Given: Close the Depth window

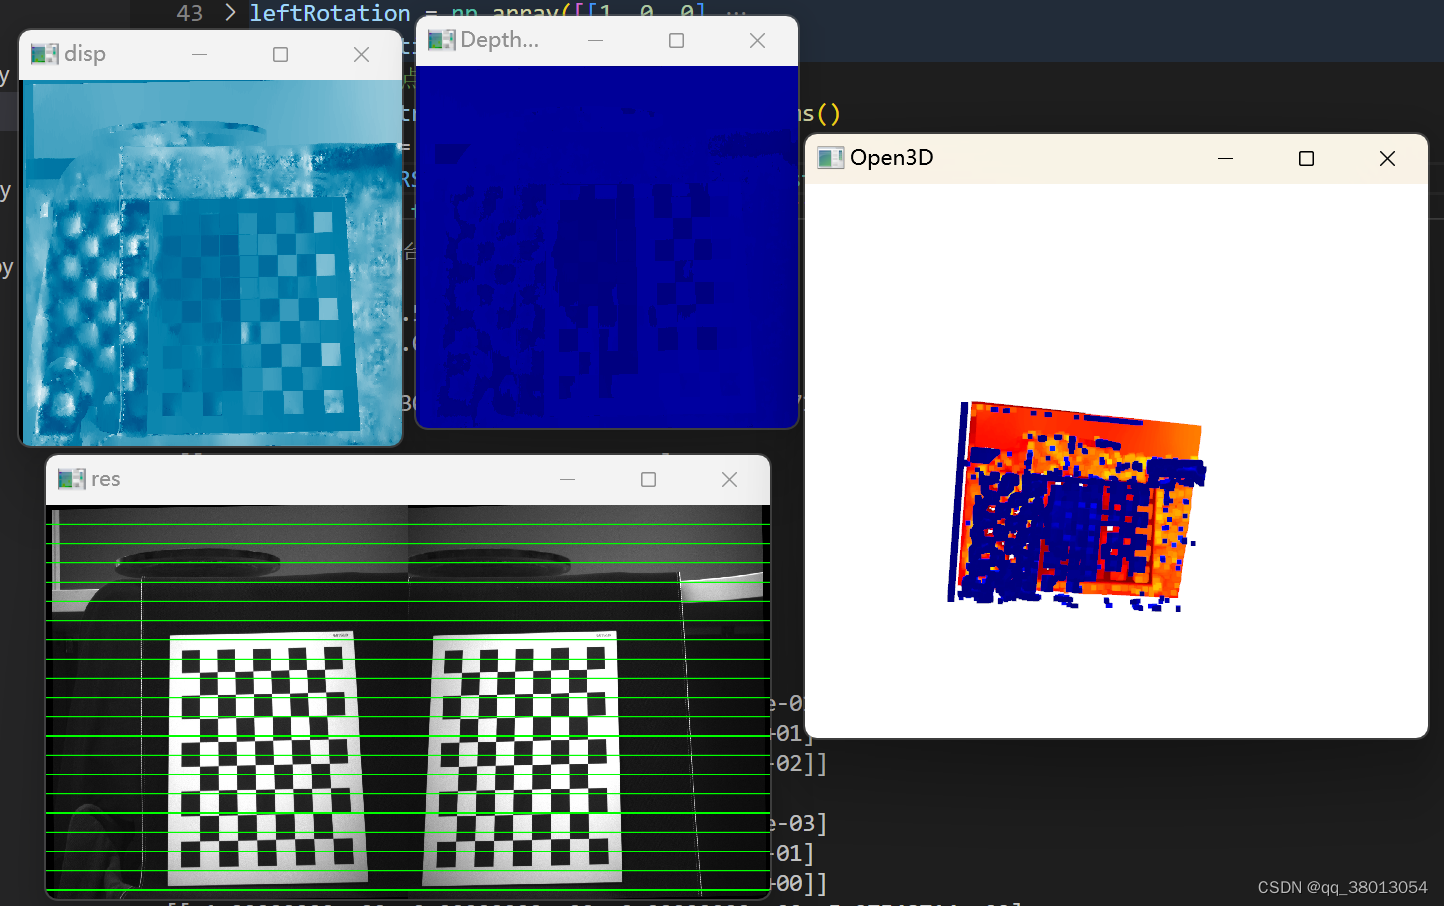Looking at the screenshot, I should pyautogui.click(x=757, y=40).
